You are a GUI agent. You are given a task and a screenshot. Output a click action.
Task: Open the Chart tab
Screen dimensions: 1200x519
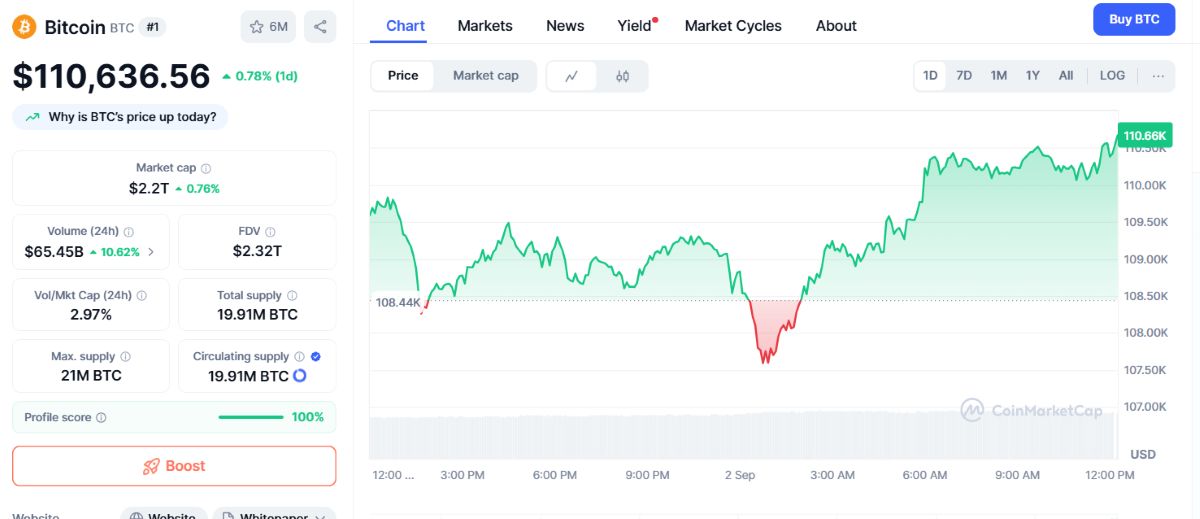(x=405, y=26)
